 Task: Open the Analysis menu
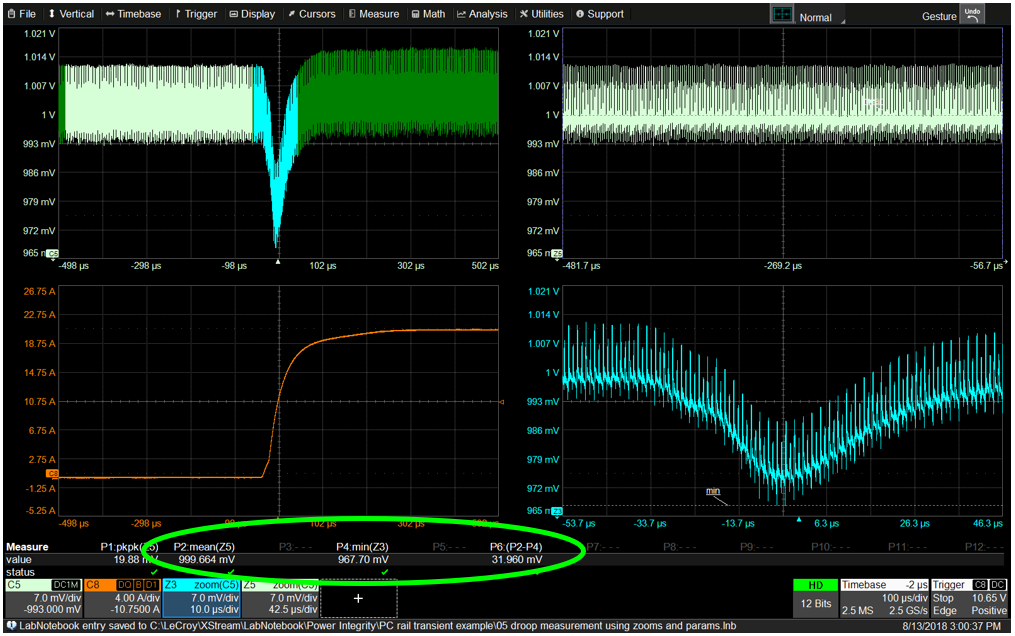pos(482,14)
